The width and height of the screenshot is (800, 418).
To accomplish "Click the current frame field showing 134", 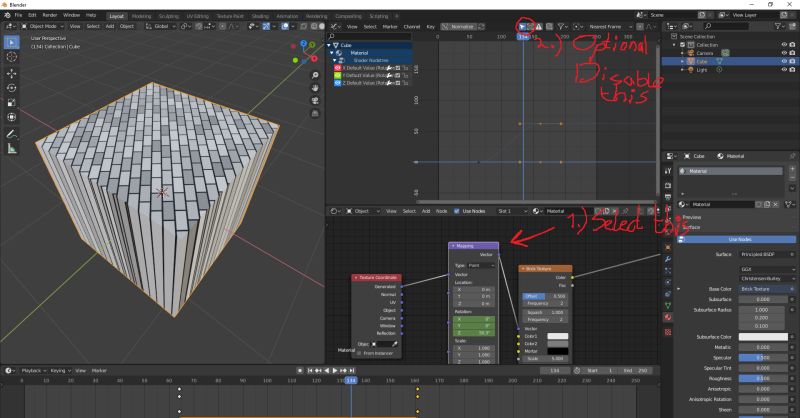I will pos(555,371).
